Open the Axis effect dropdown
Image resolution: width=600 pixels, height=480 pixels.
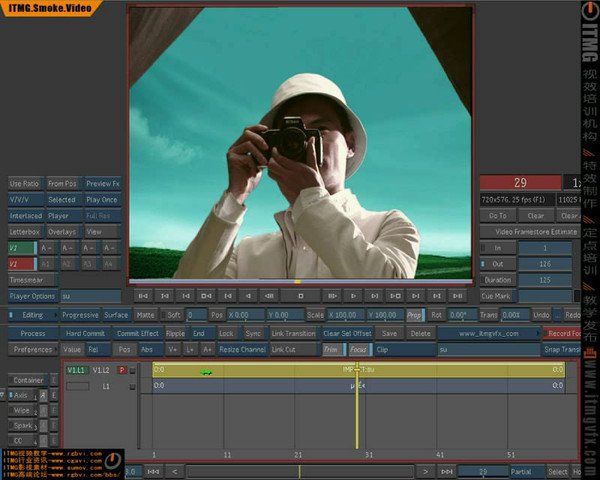(x=22, y=395)
